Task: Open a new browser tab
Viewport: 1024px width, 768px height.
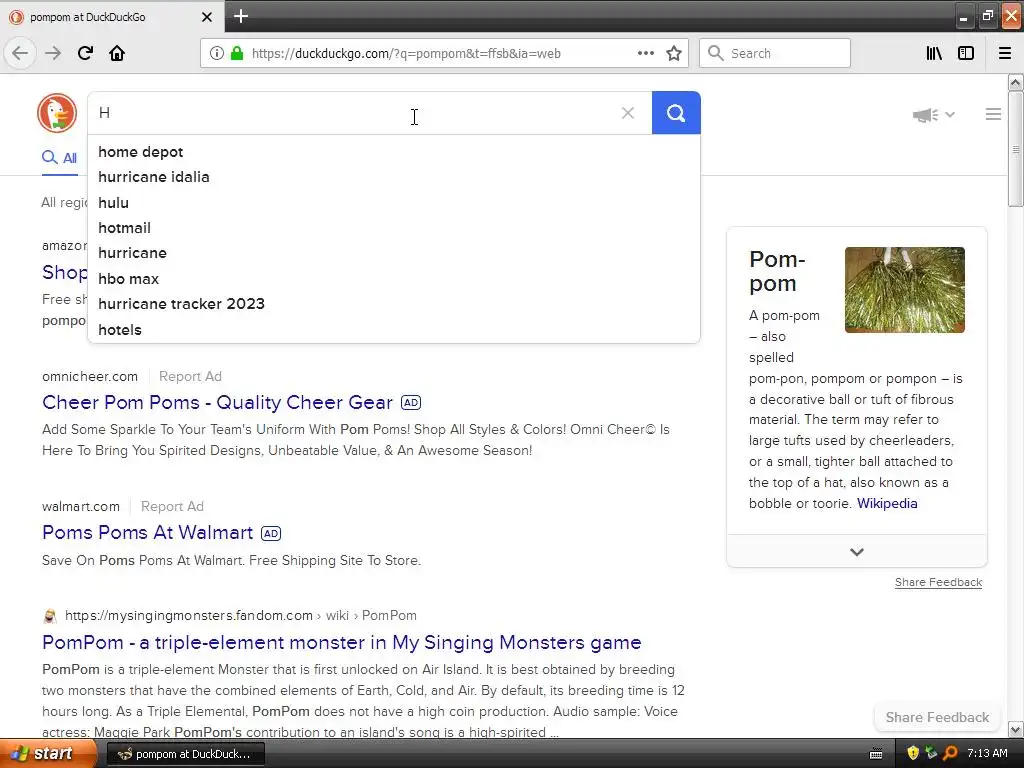Action: (x=241, y=16)
